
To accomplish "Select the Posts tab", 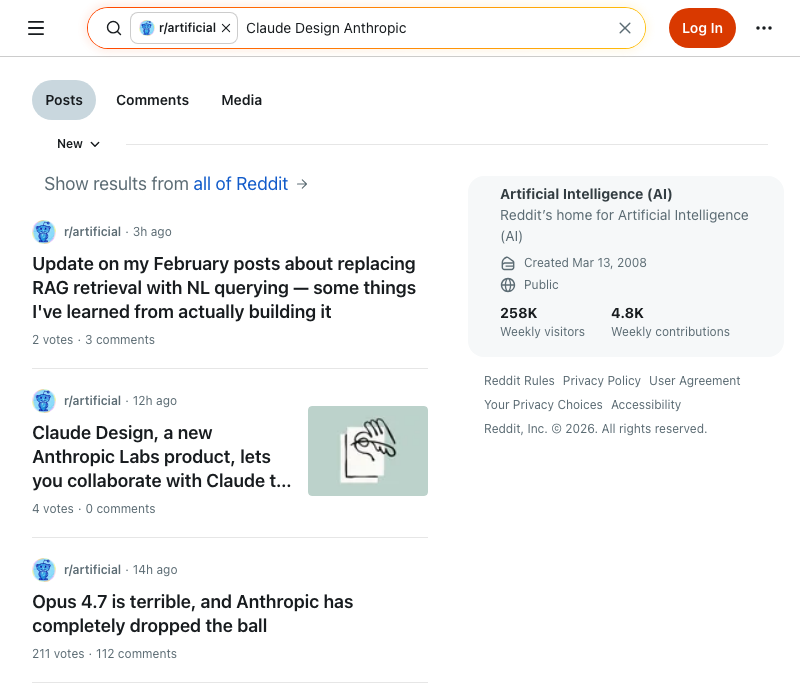I will point(64,100).
